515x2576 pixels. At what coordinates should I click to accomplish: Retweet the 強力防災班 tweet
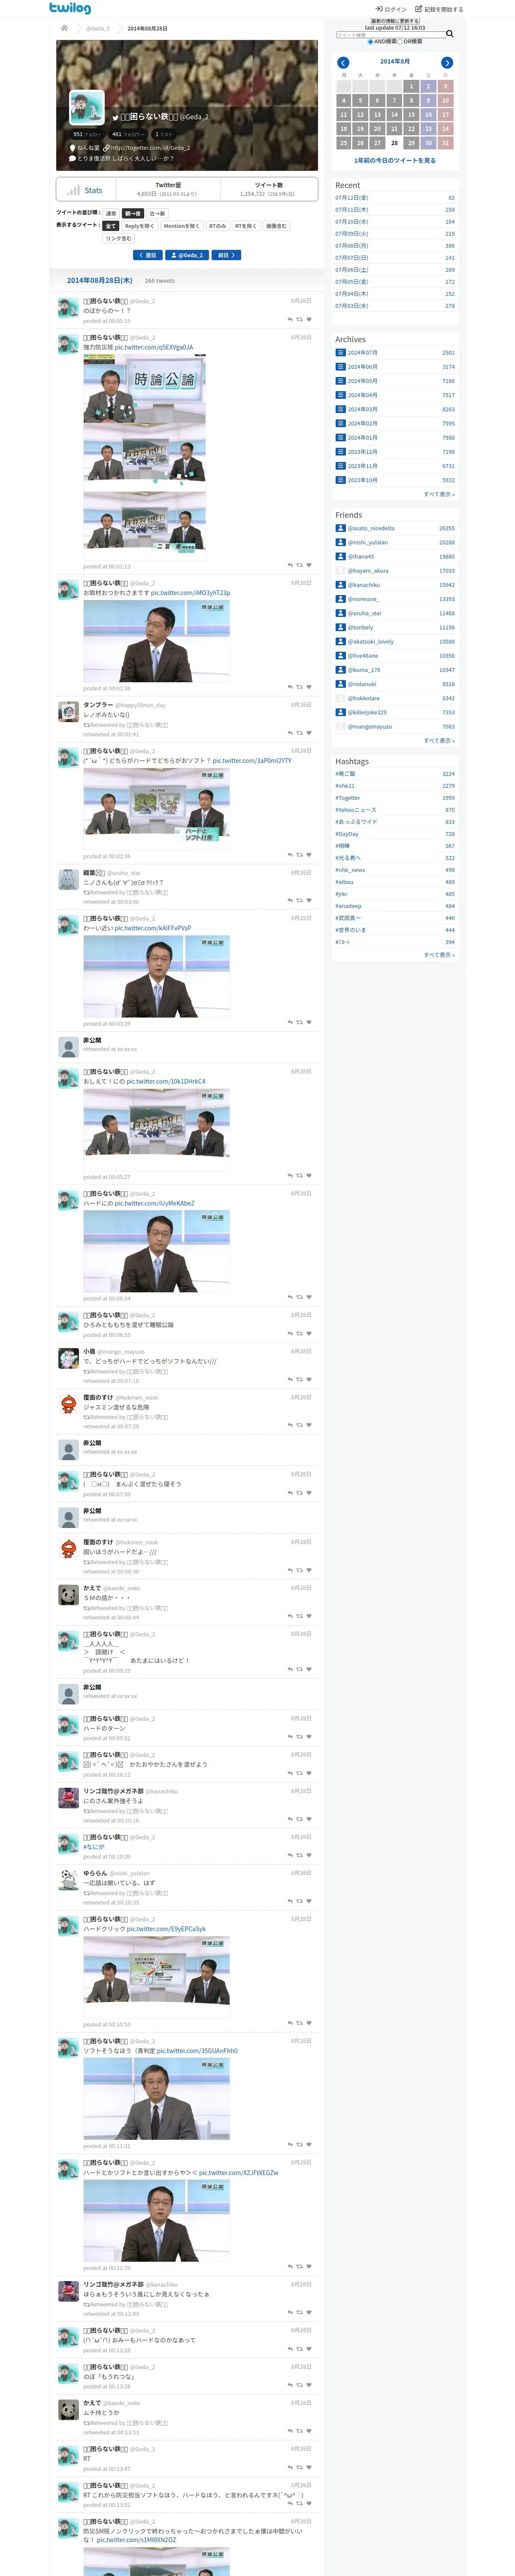(299, 565)
